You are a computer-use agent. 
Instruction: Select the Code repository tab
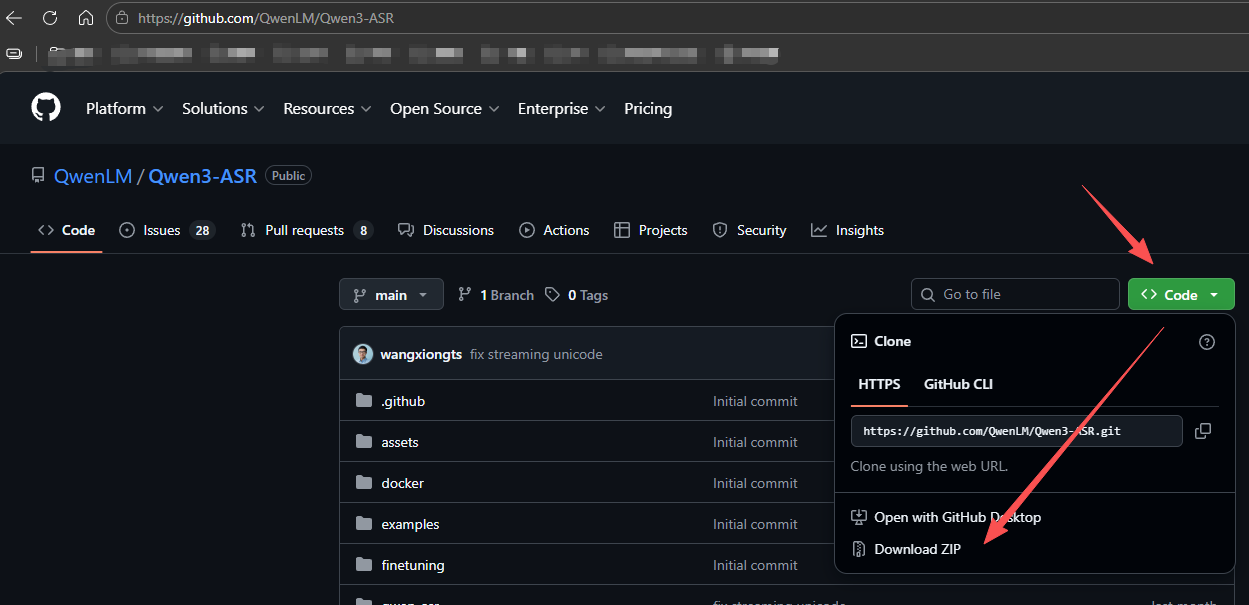pos(66,230)
